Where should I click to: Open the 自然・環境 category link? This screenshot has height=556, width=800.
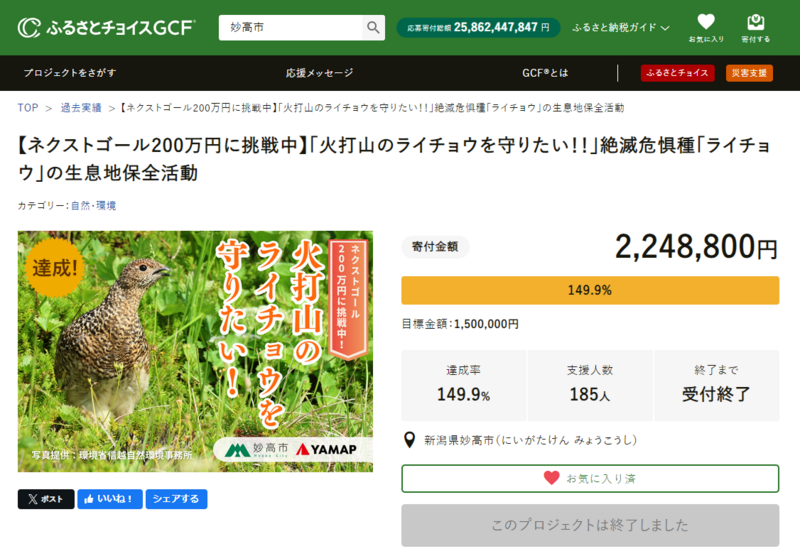93,206
